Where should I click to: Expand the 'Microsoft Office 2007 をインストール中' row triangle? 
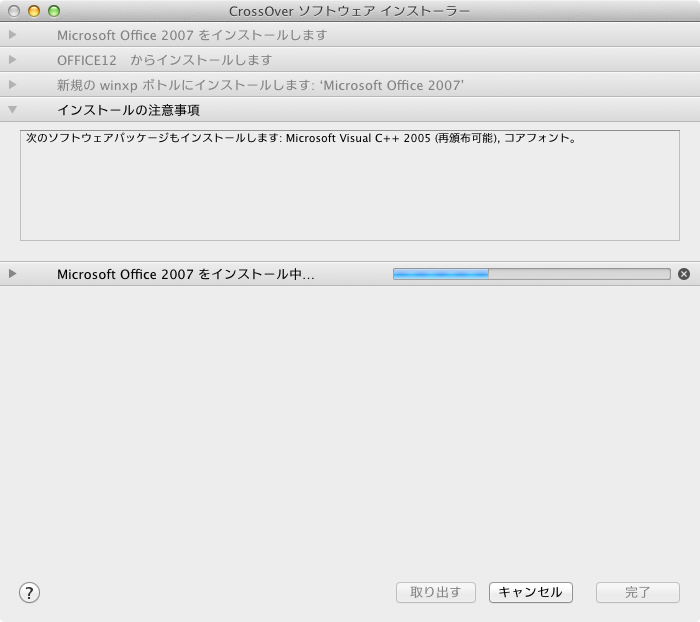[12, 273]
